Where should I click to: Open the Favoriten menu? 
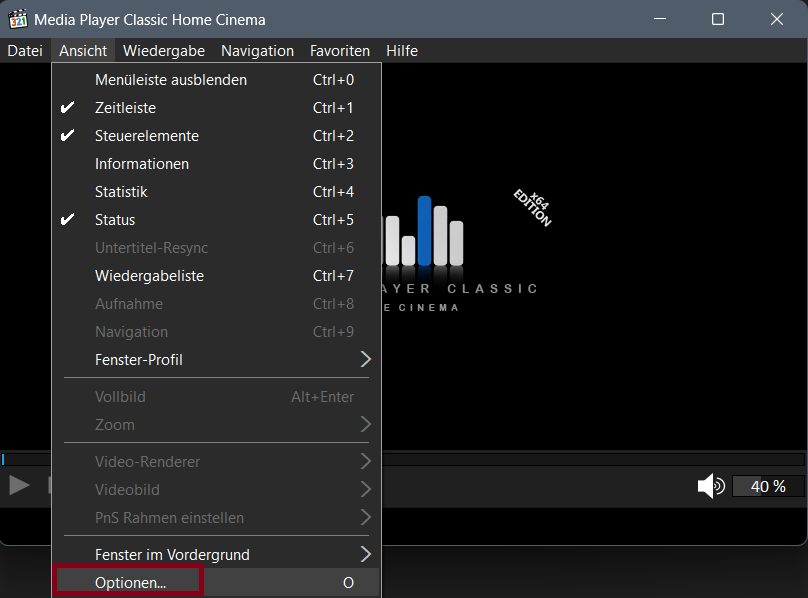(x=340, y=51)
